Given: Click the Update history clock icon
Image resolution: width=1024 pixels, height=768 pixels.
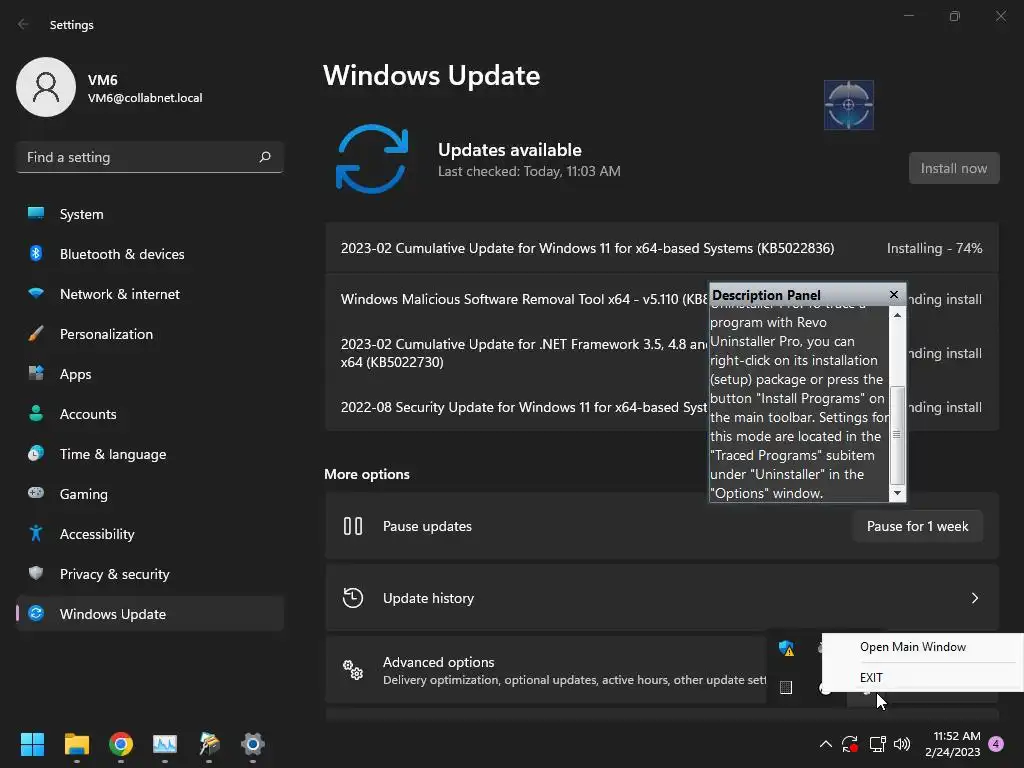Looking at the screenshot, I should [353, 598].
